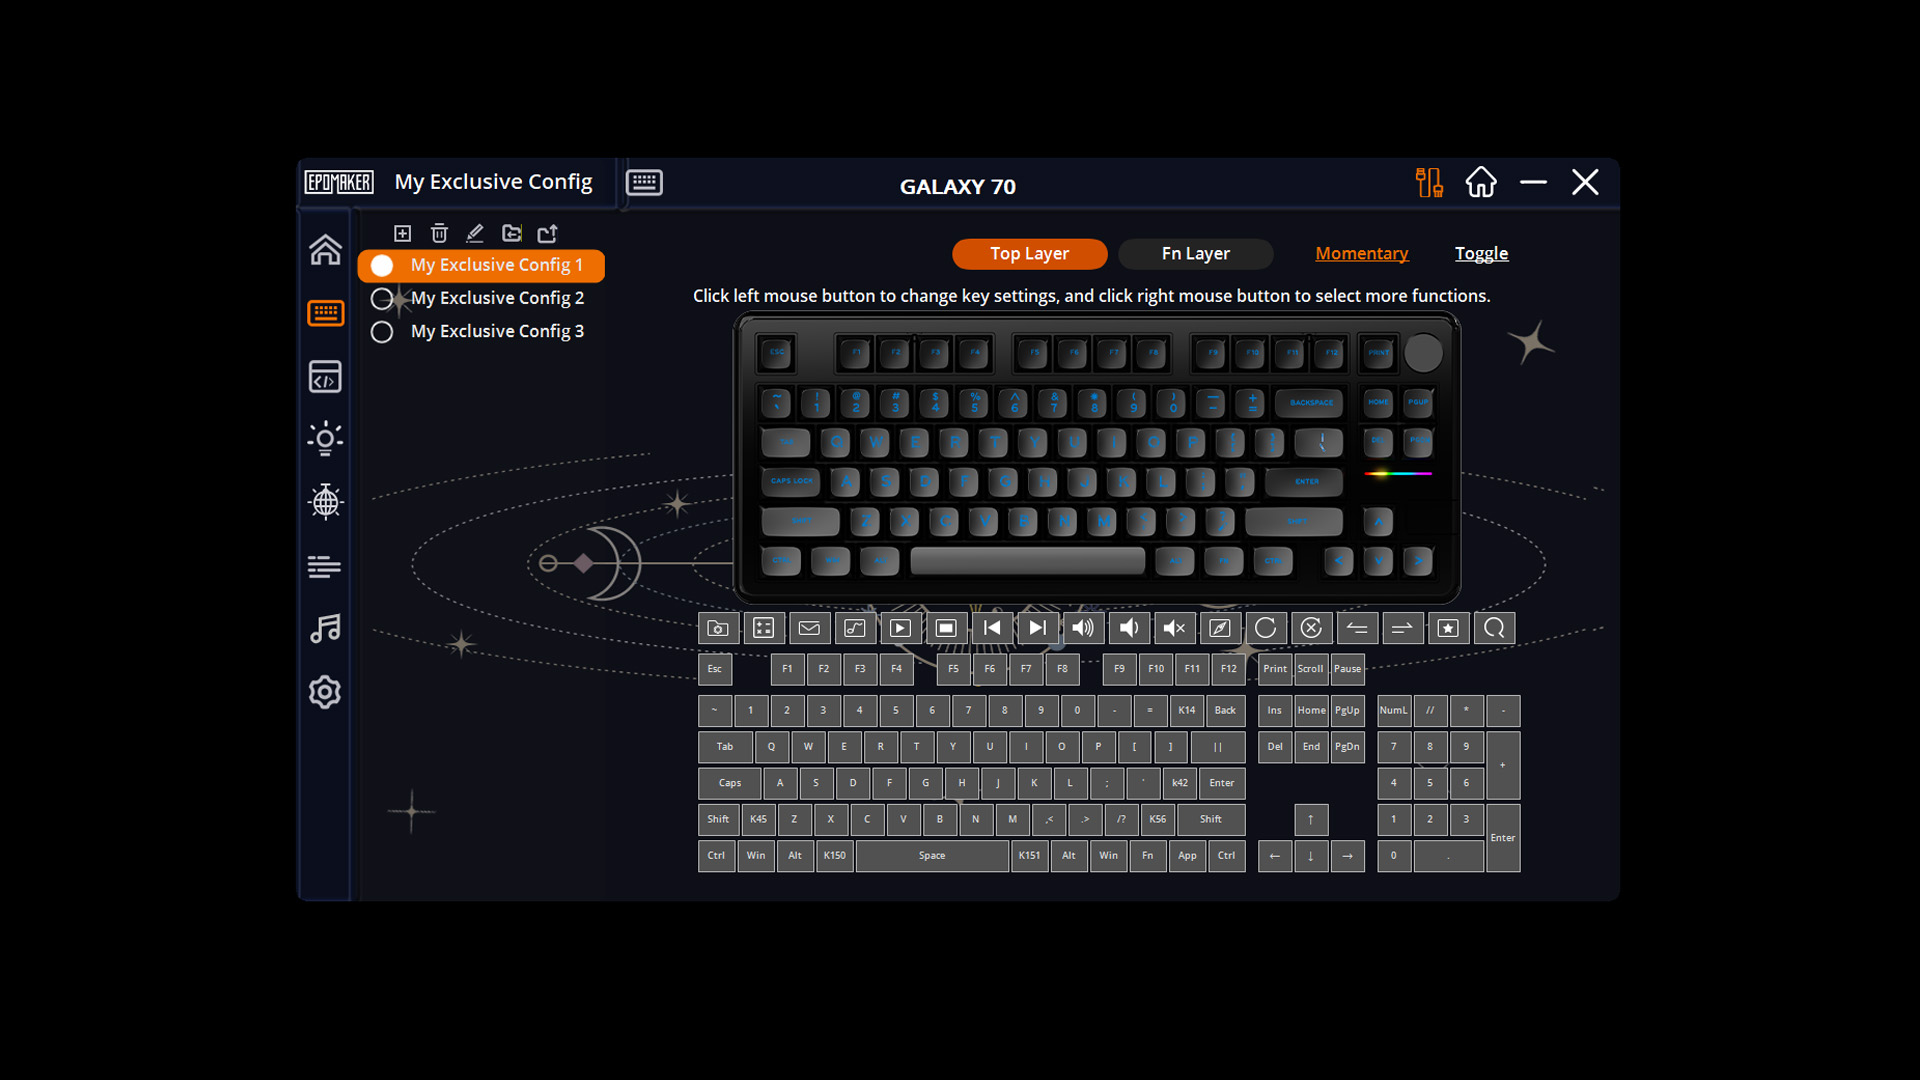Screen dimensions: 1920x1080
Task: Open the text lines sidebar icon
Action: [324, 567]
